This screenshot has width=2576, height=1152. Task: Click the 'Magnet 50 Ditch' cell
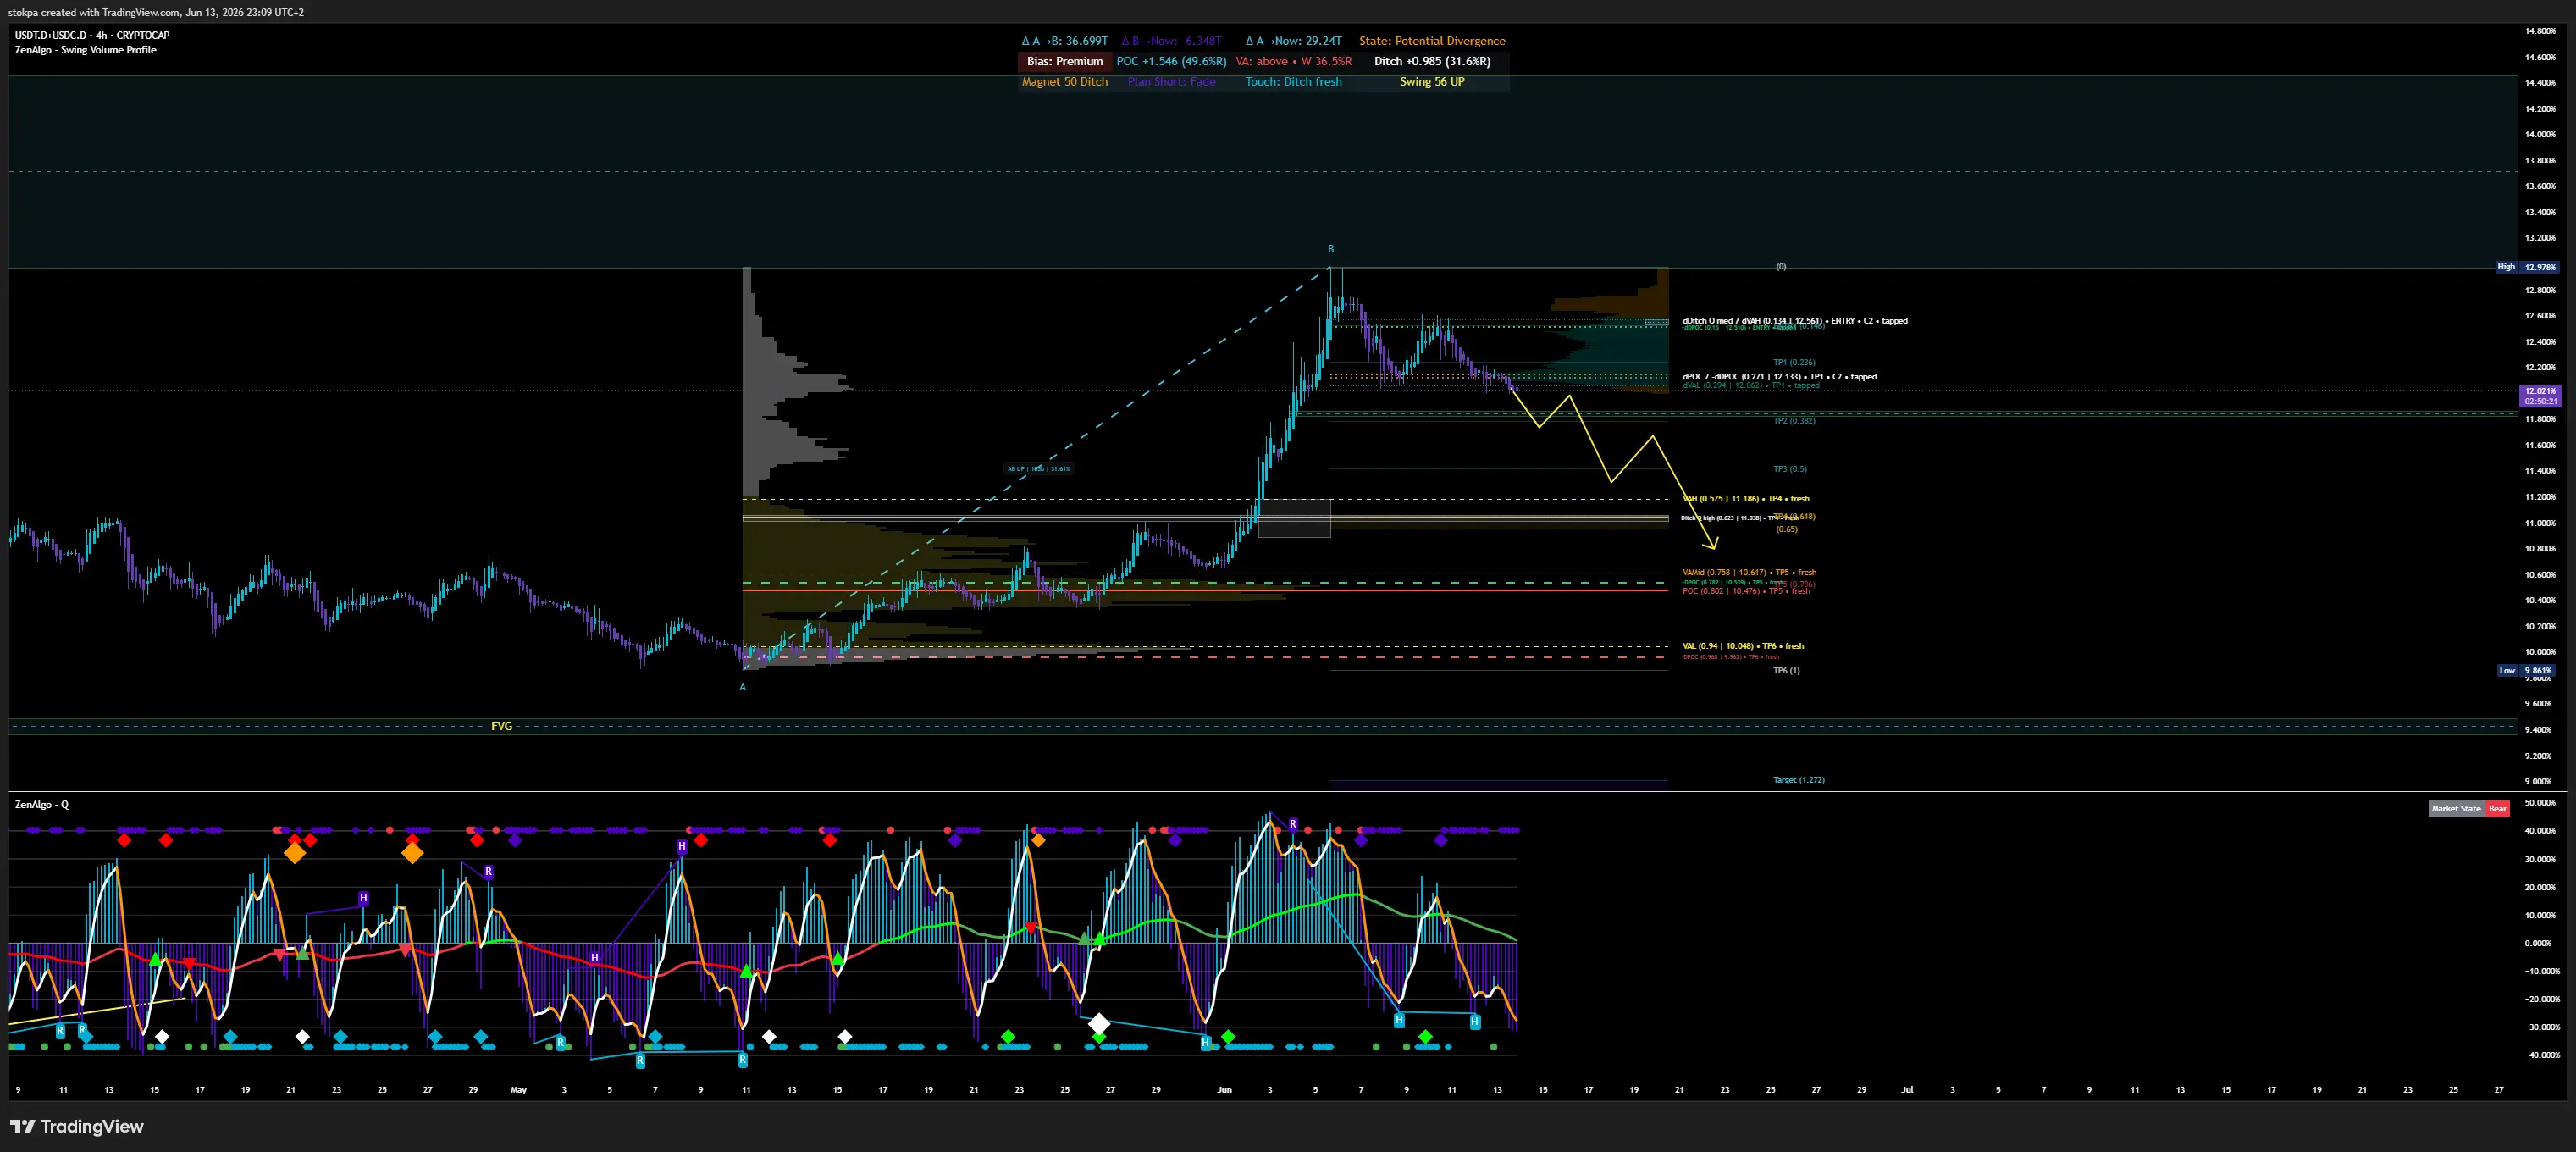point(1064,82)
